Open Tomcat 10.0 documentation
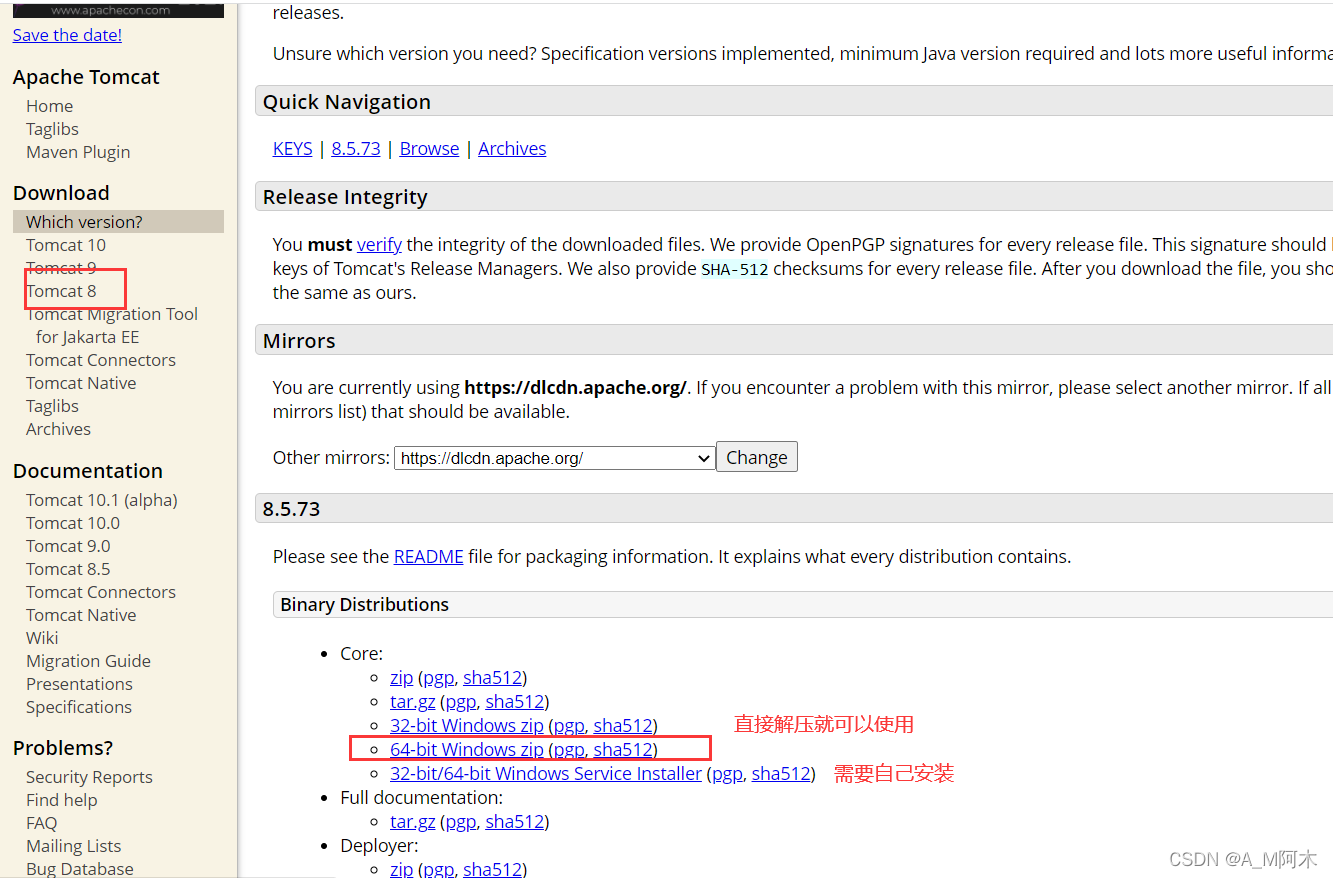The width and height of the screenshot is (1333, 878). (73, 523)
